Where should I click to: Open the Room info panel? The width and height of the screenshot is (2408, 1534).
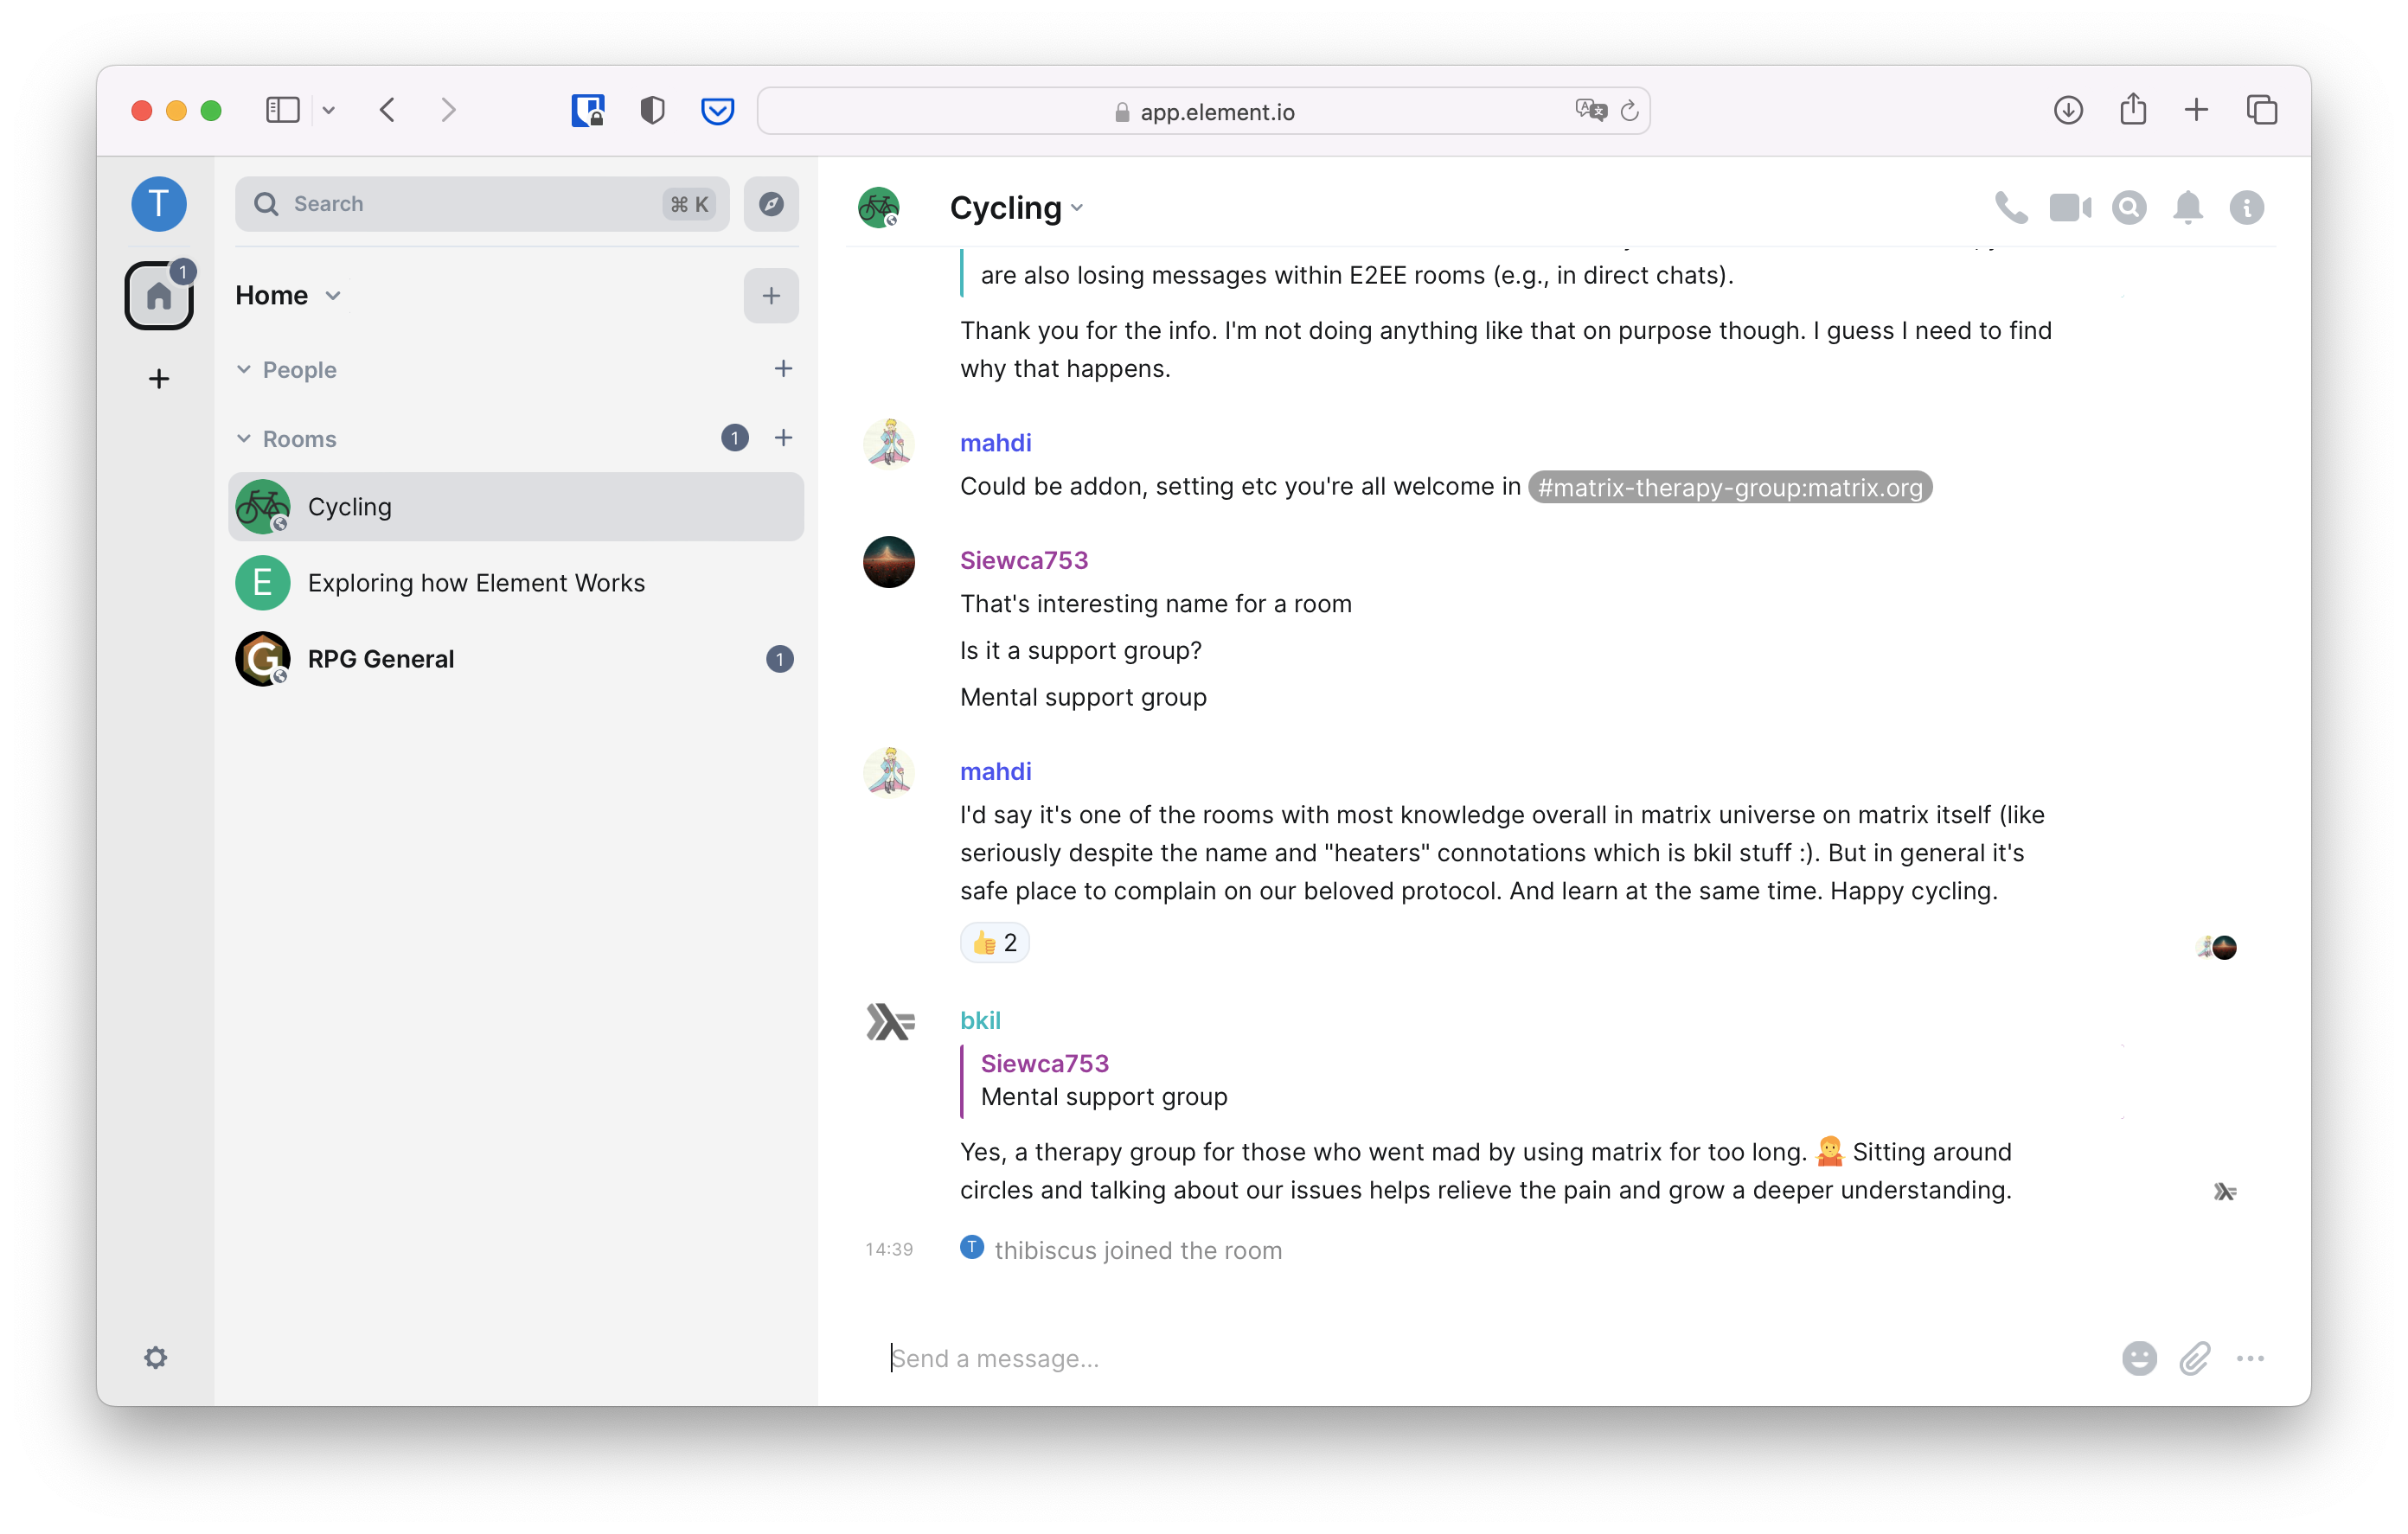tap(2247, 207)
